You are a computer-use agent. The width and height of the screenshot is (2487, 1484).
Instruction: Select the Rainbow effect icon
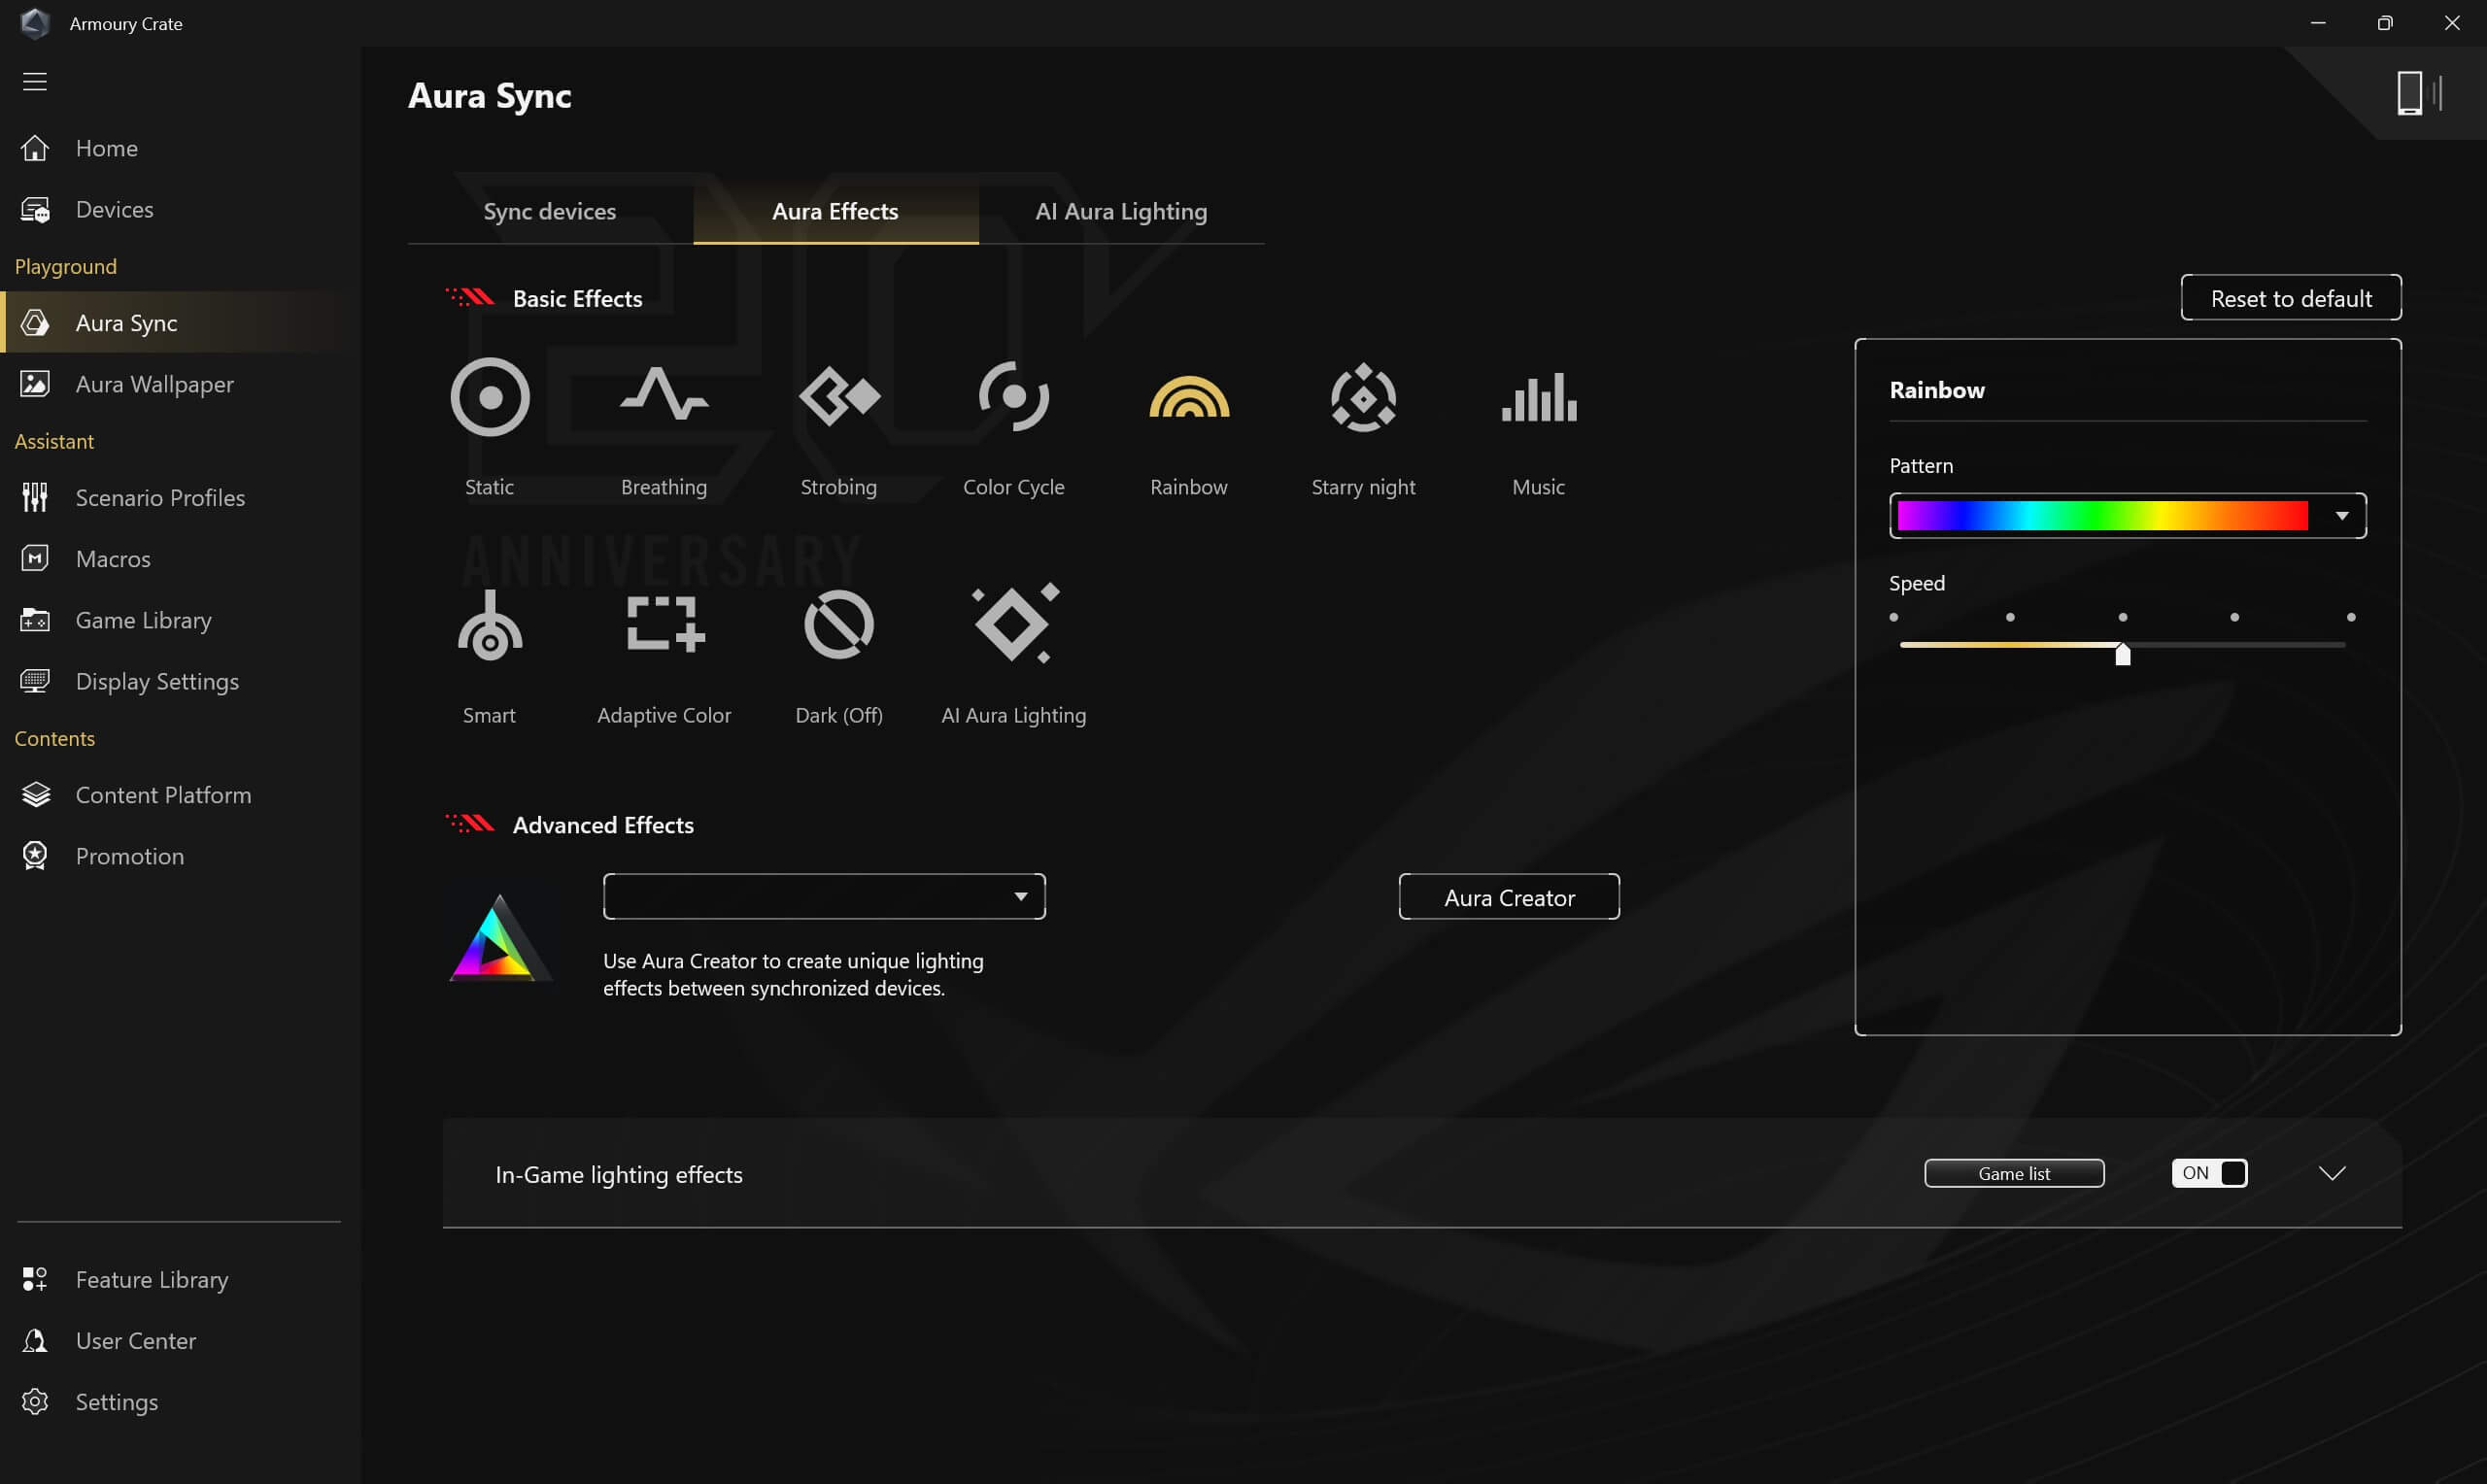click(1188, 396)
